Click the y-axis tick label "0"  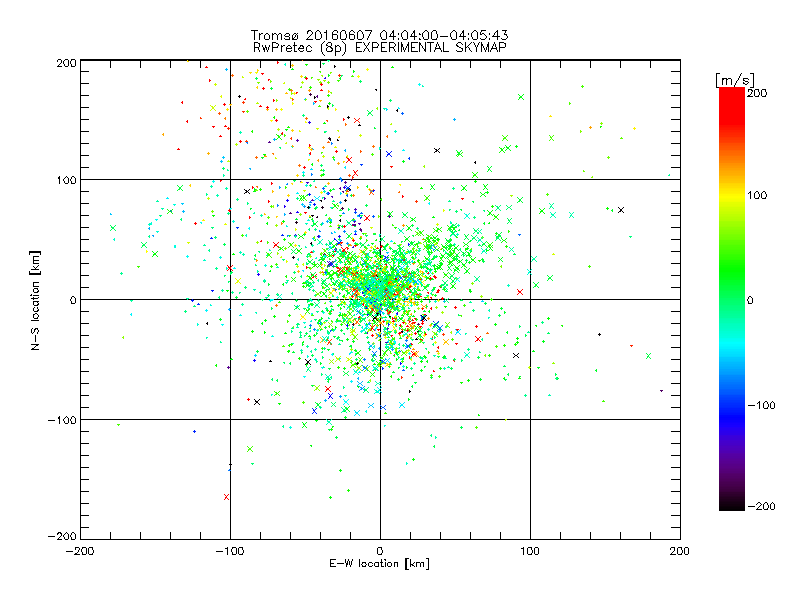[x=73, y=300]
